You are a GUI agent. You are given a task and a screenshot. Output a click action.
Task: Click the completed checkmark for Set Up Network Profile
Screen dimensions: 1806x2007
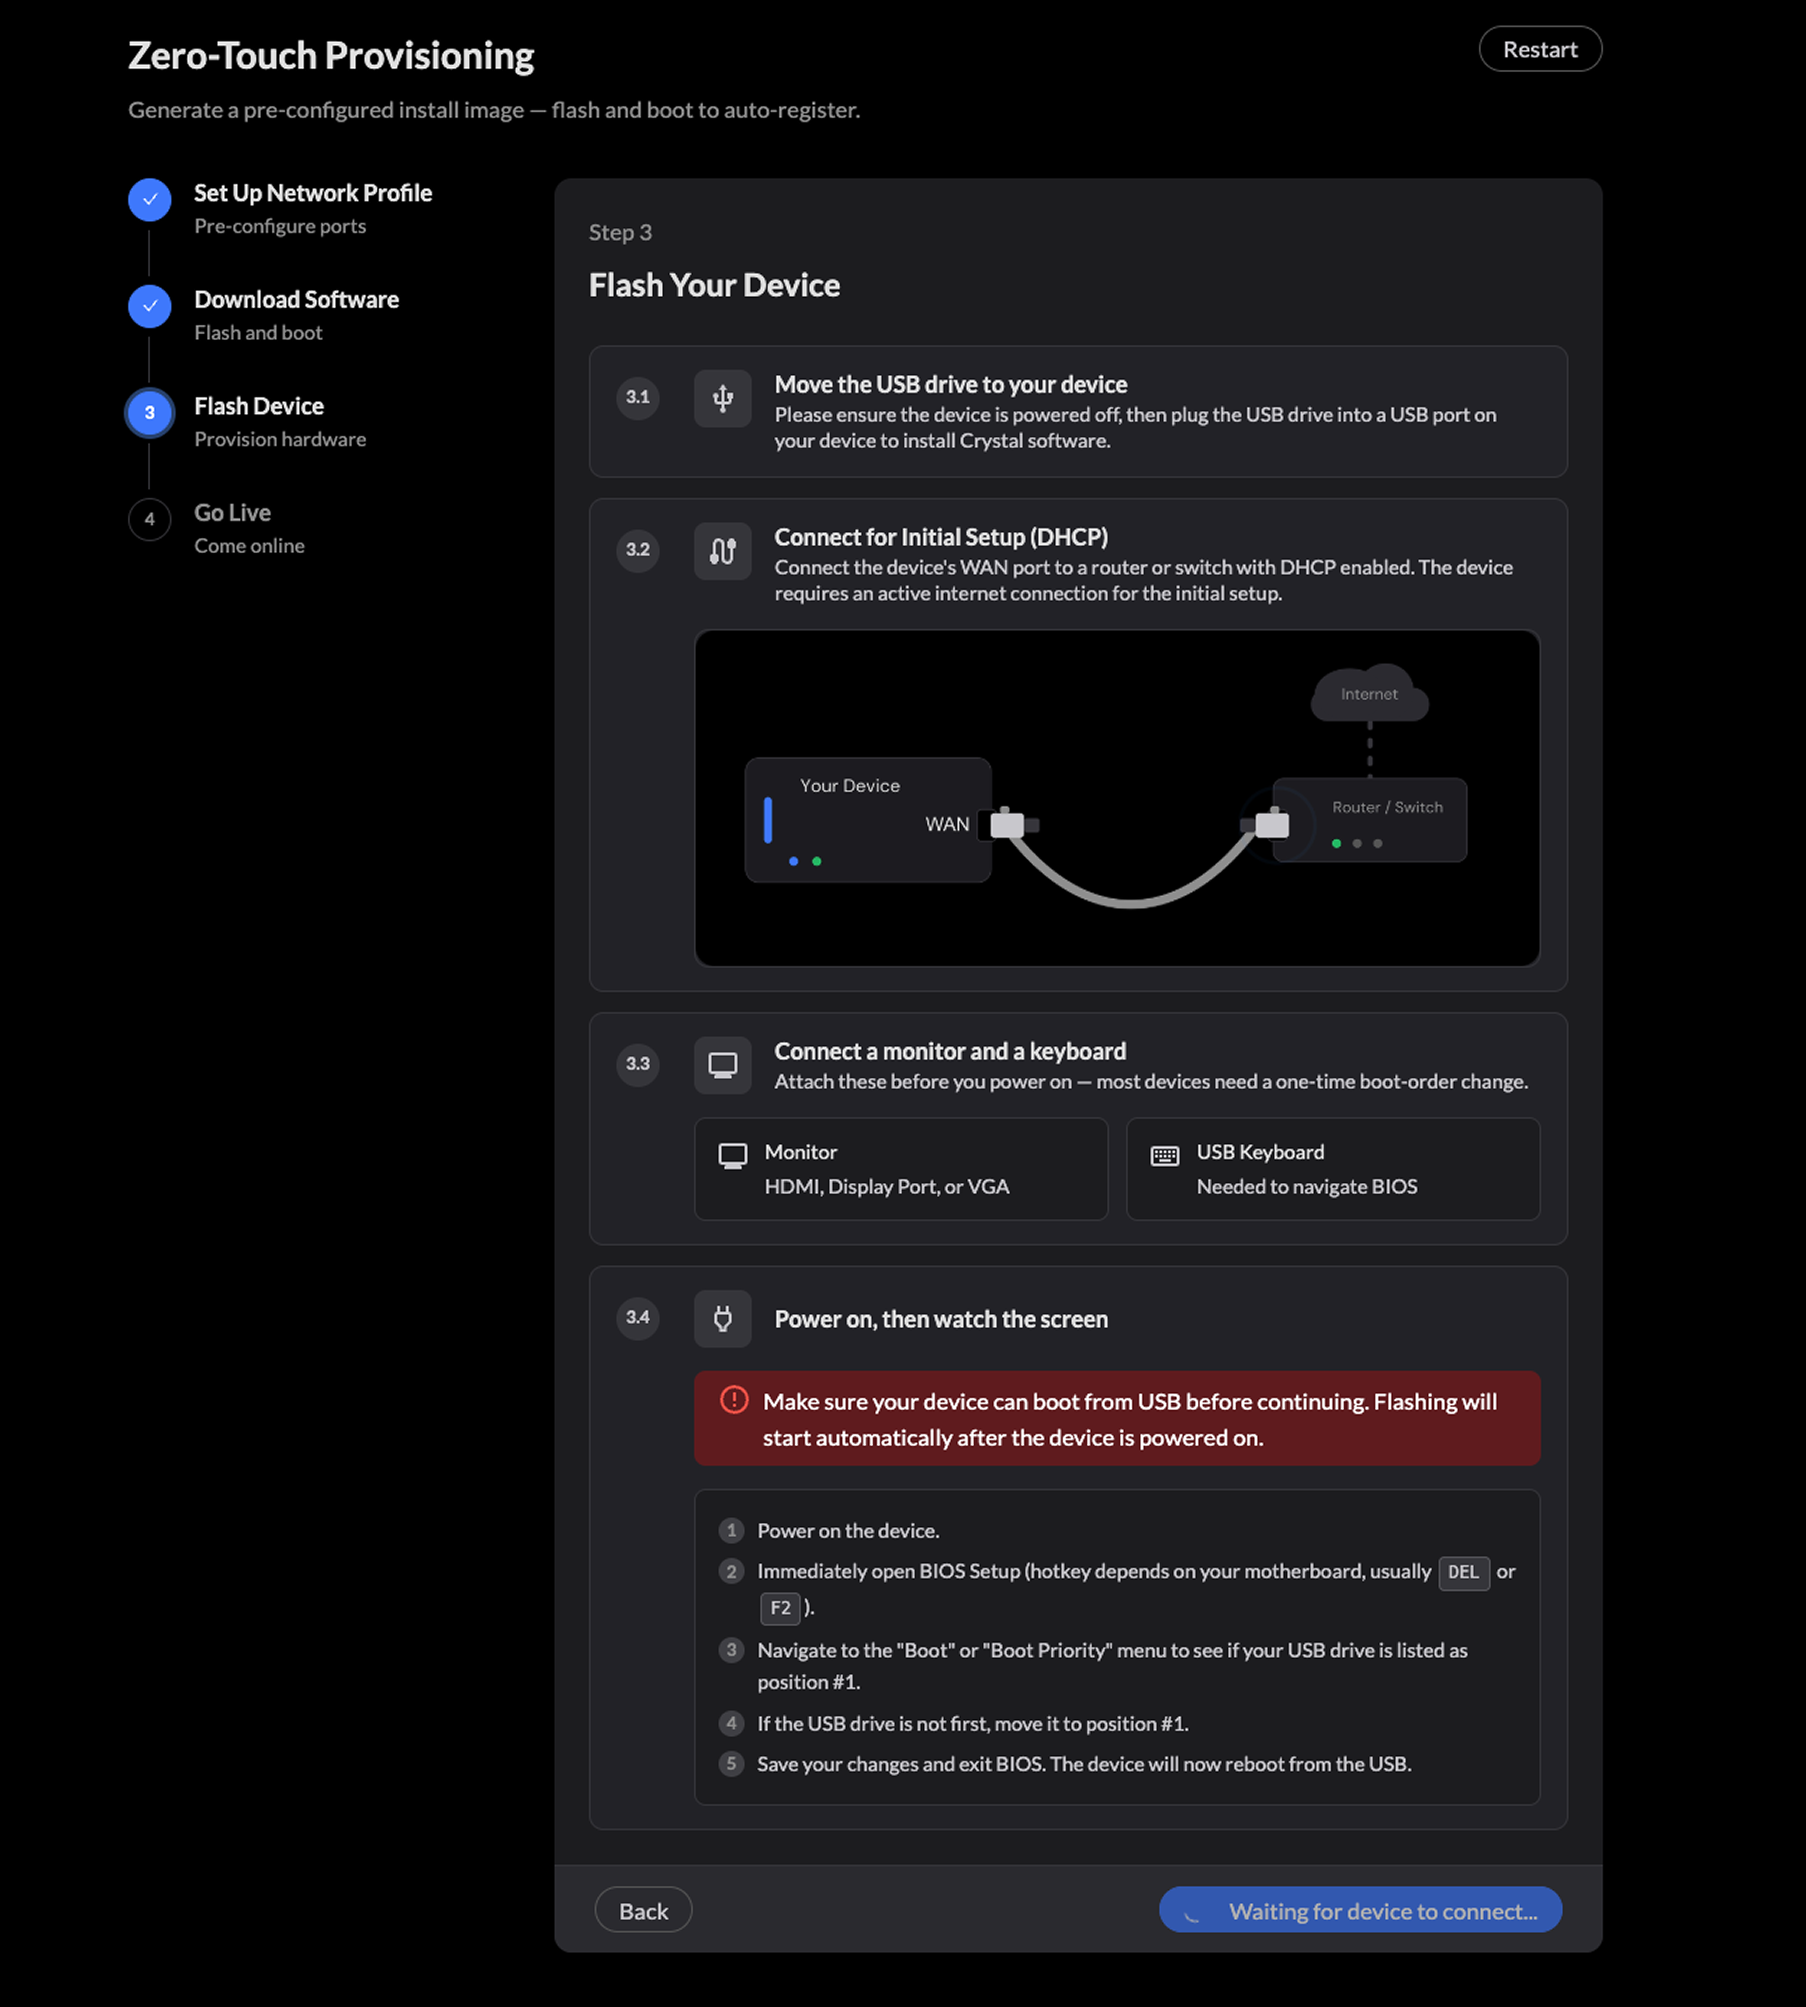point(149,199)
